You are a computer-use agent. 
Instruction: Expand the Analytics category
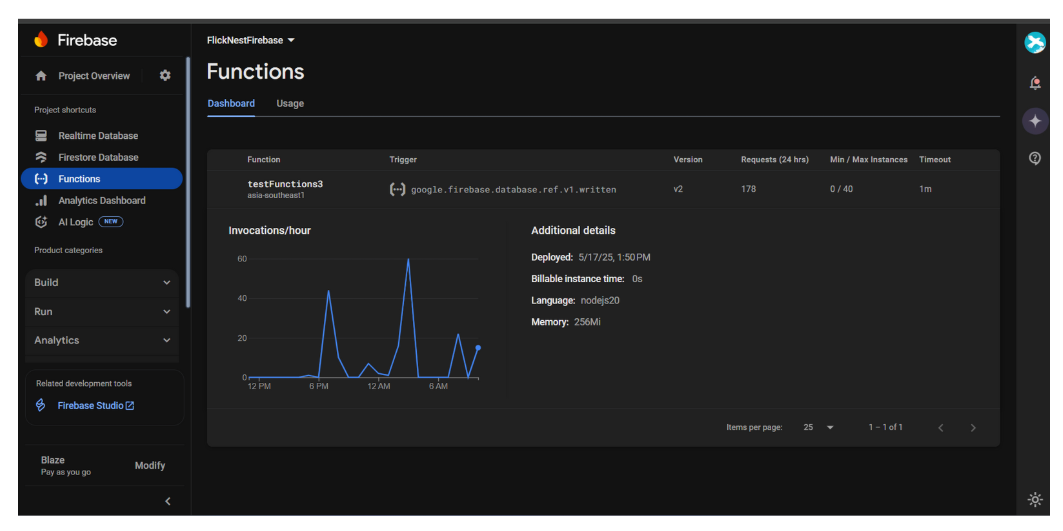(x=102, y=340)
